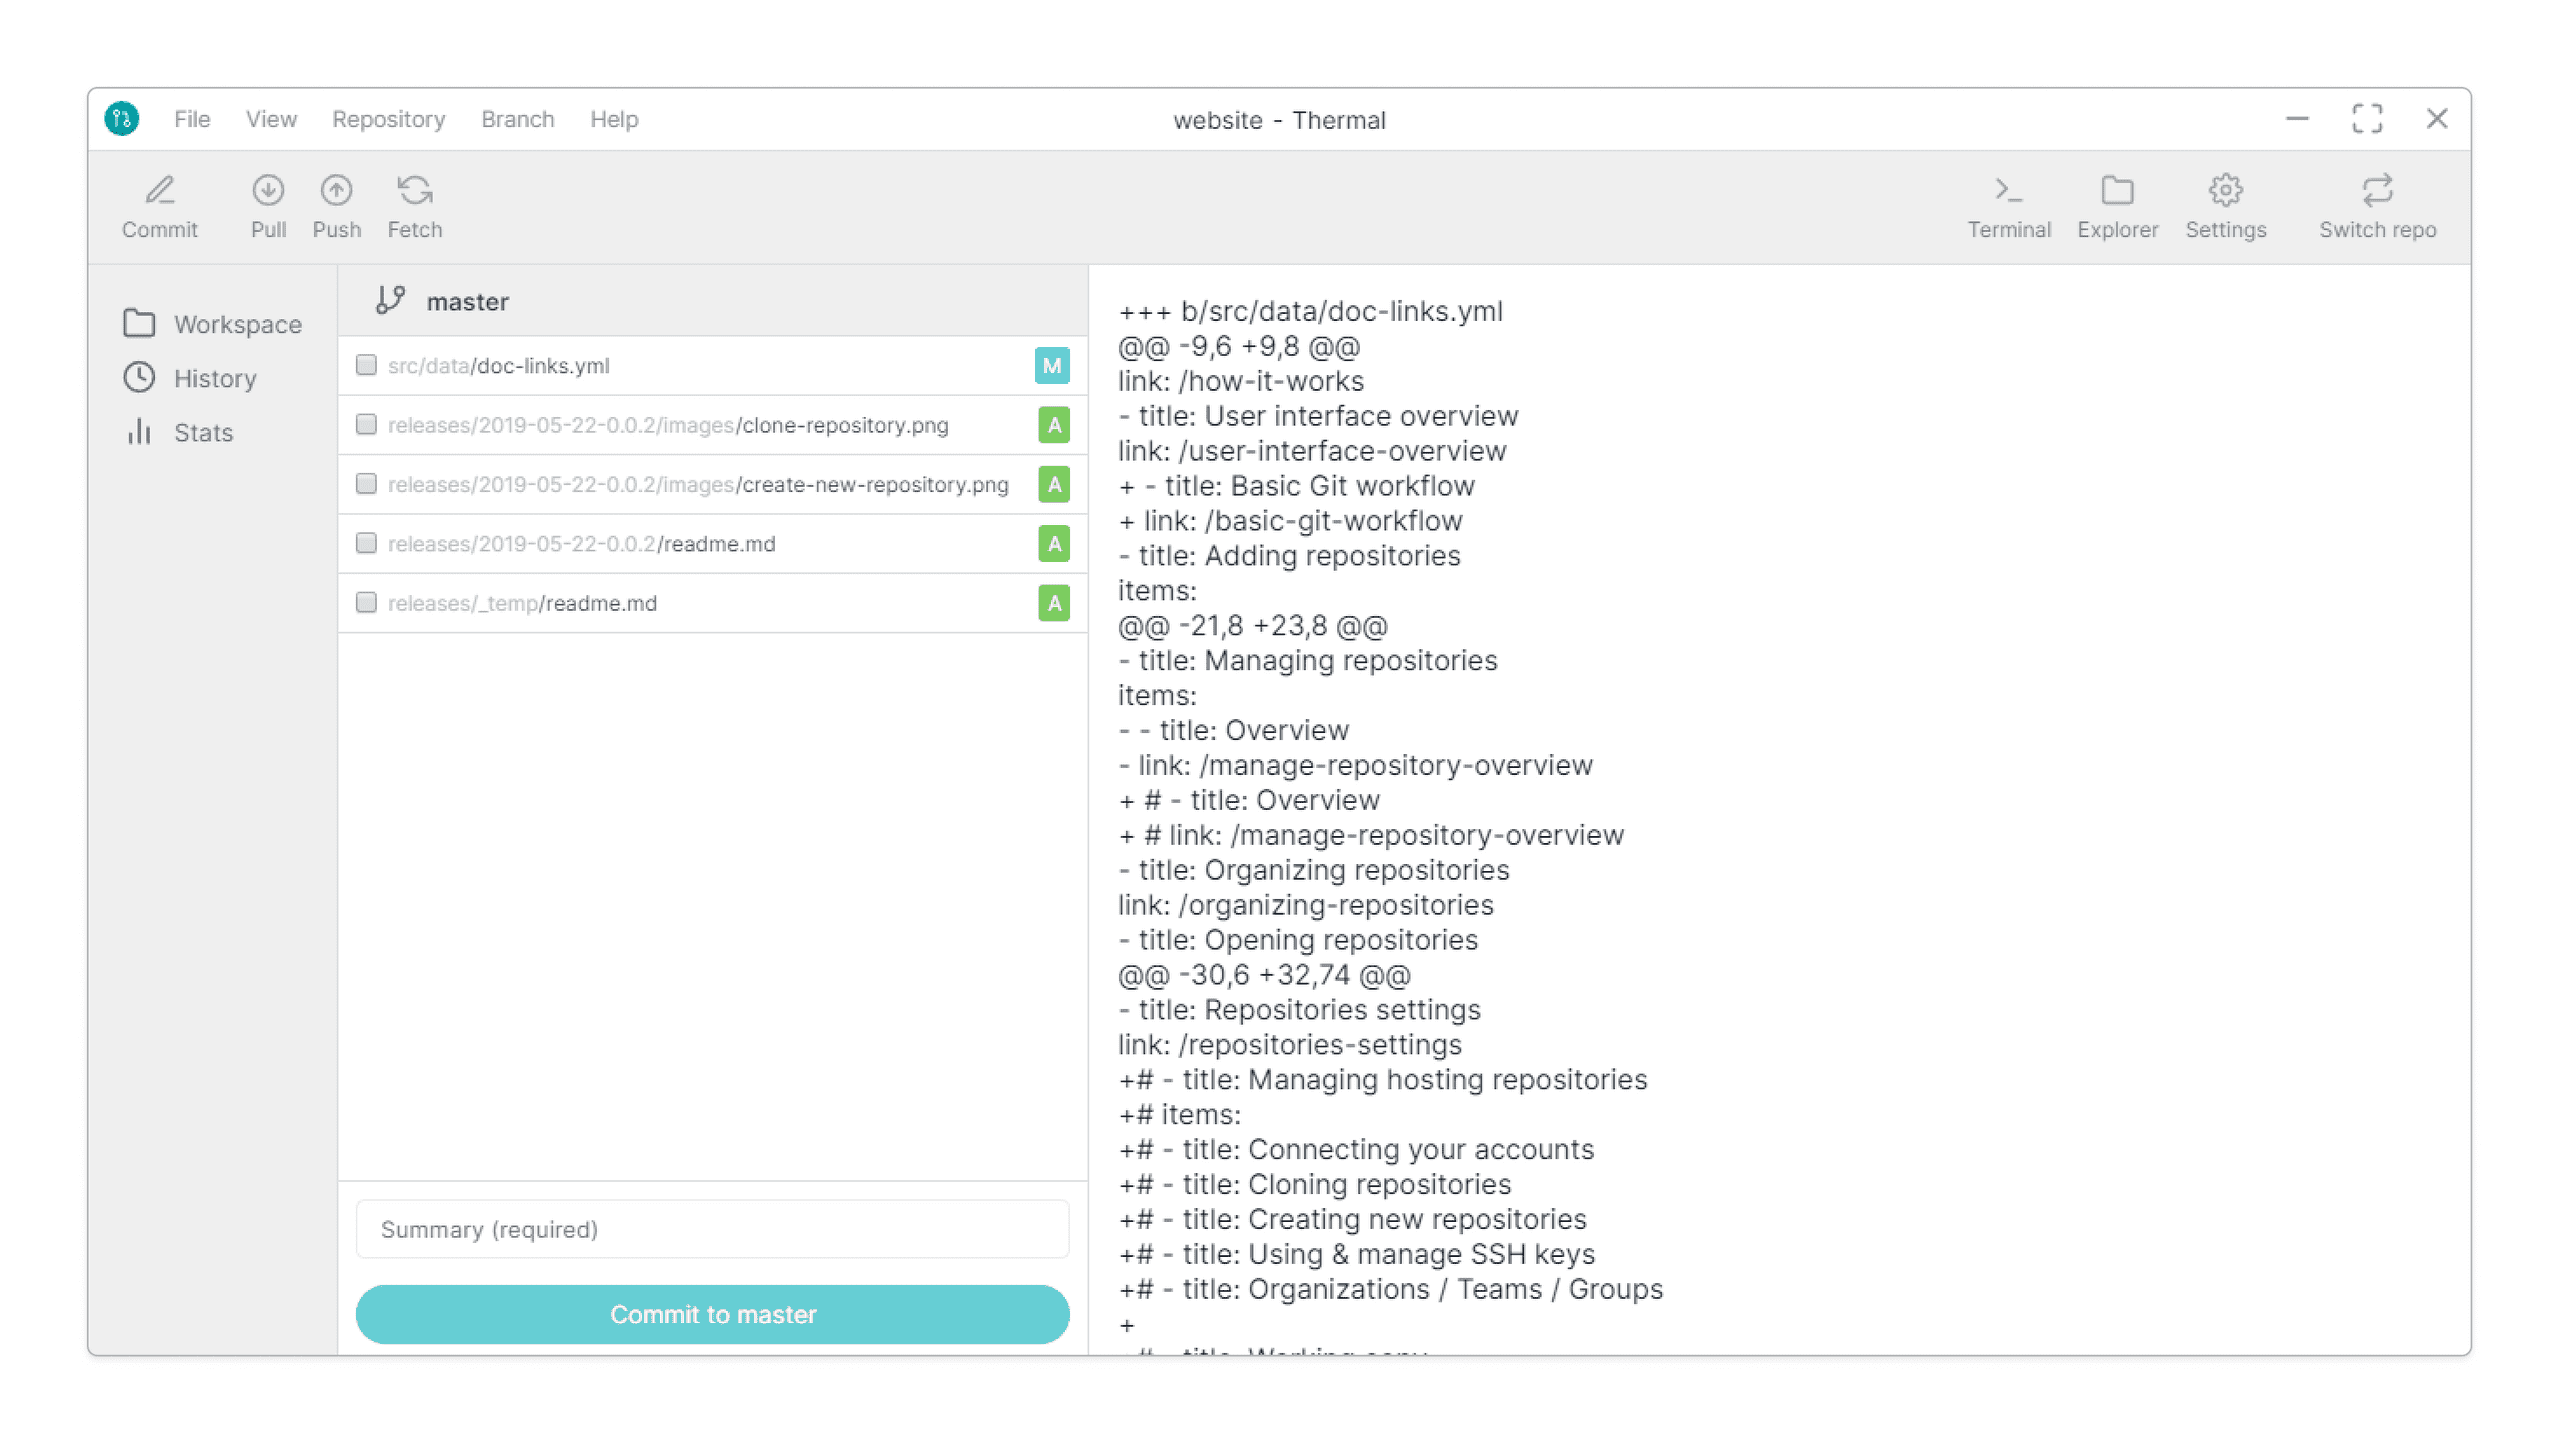Click the Commit icon in toolbar

point(160,190)
